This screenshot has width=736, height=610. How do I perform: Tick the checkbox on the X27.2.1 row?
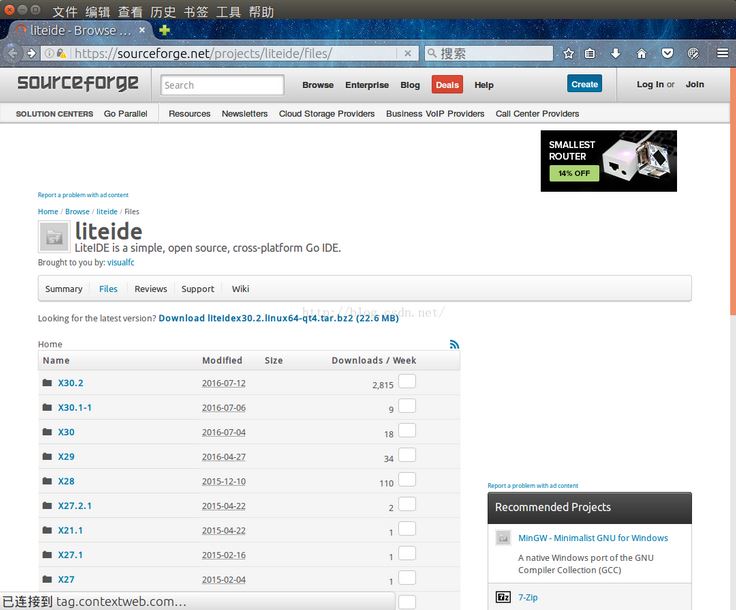point(407,503)
